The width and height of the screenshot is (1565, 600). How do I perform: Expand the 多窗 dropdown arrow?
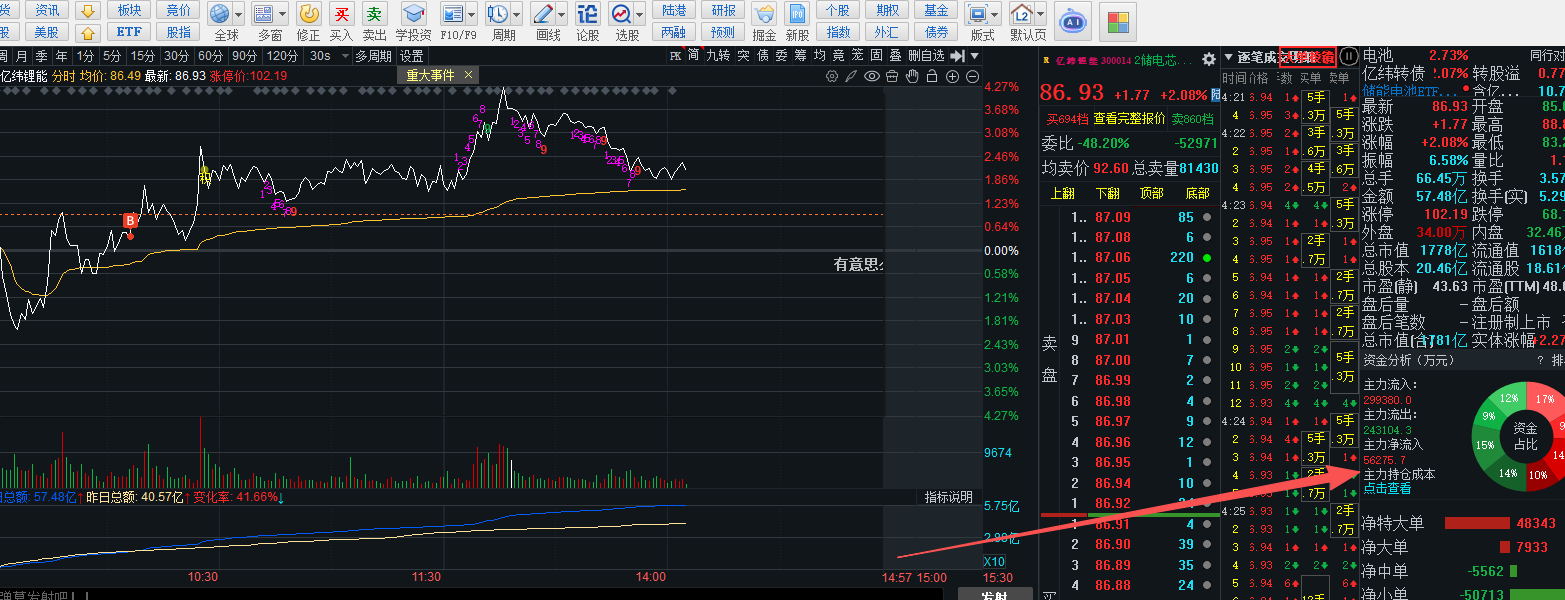click(282, 14)
